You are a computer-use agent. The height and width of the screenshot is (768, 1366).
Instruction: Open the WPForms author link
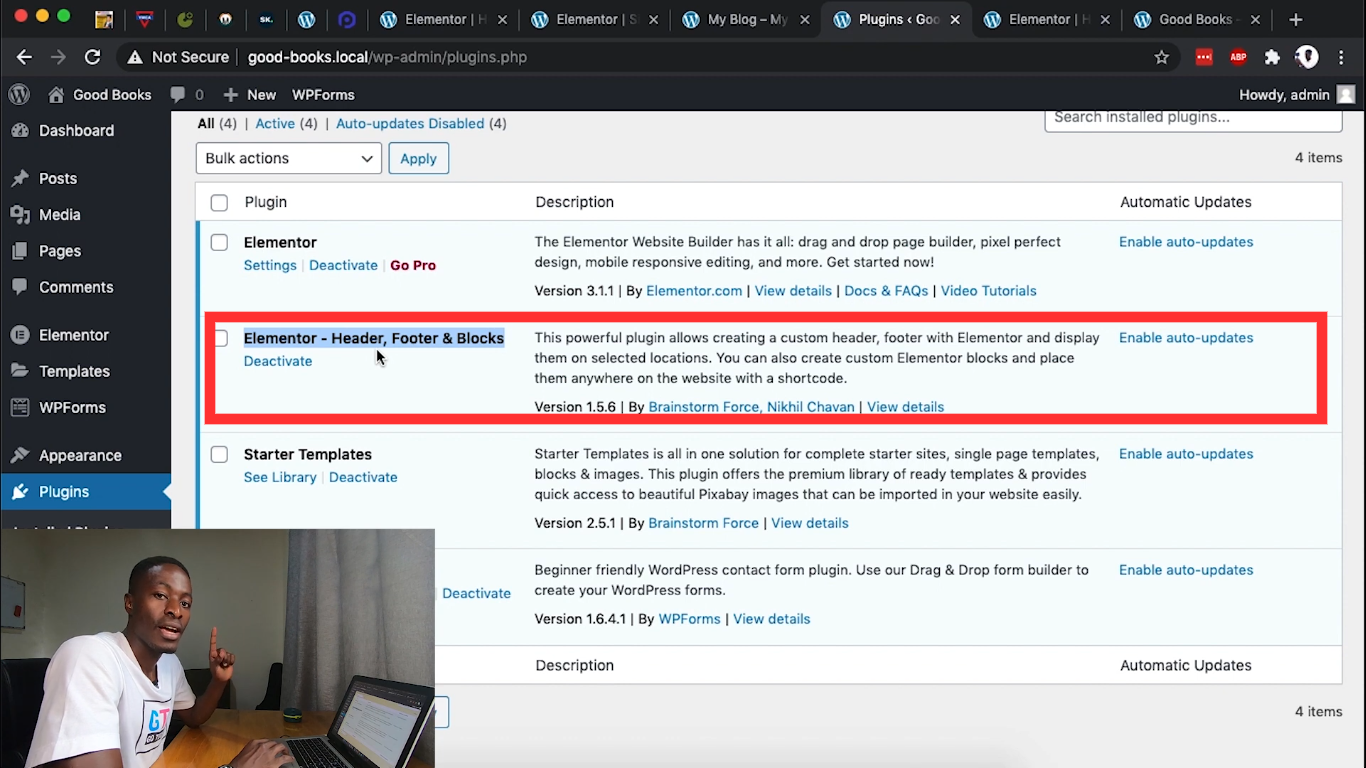click(689, 619)
